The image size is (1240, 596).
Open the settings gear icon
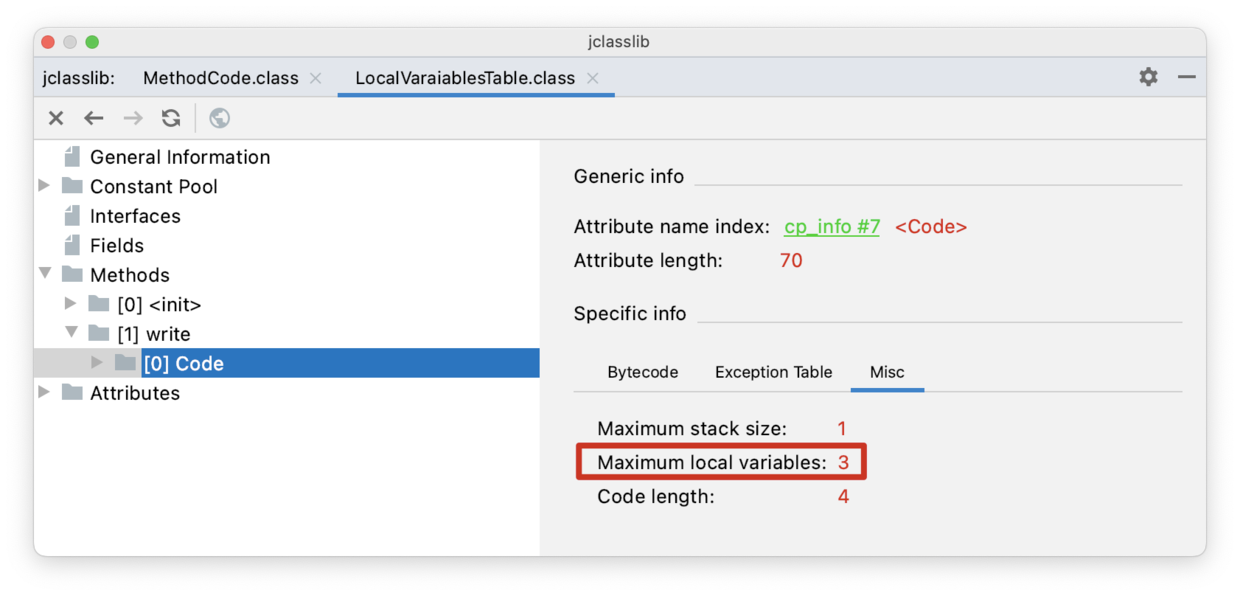click(1148, 77)
